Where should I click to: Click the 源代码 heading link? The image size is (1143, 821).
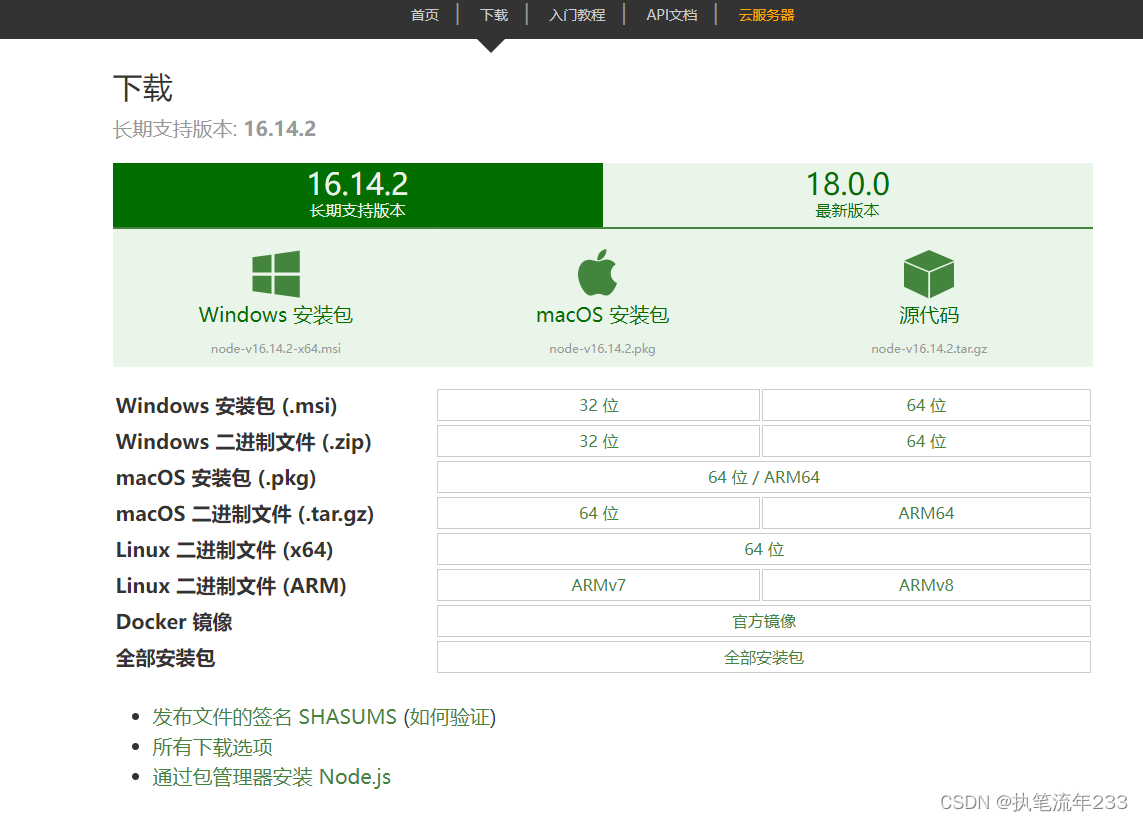(x=929, y=315)
